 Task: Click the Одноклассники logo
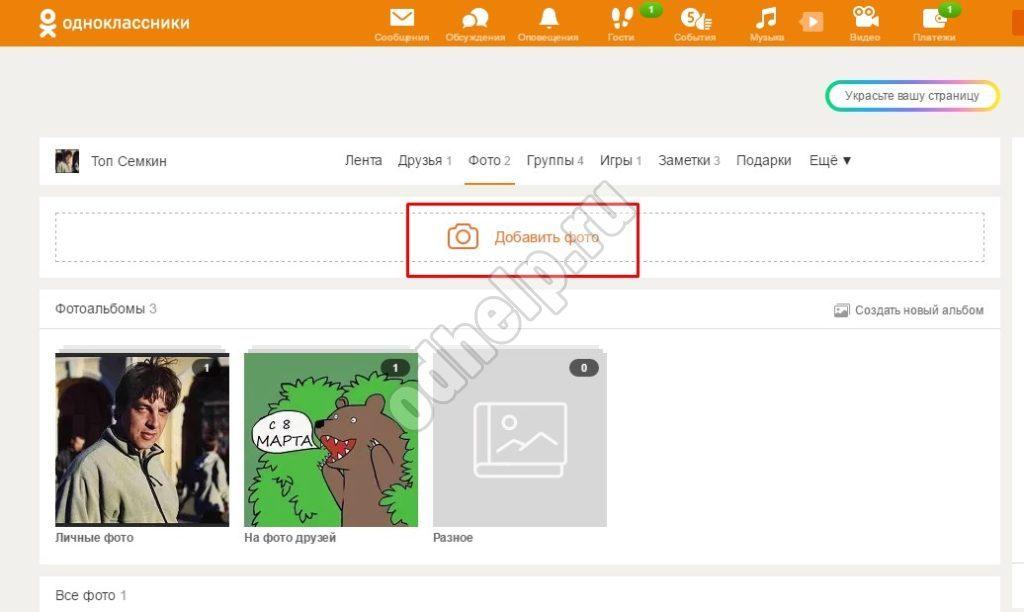(x=113, y=22)
